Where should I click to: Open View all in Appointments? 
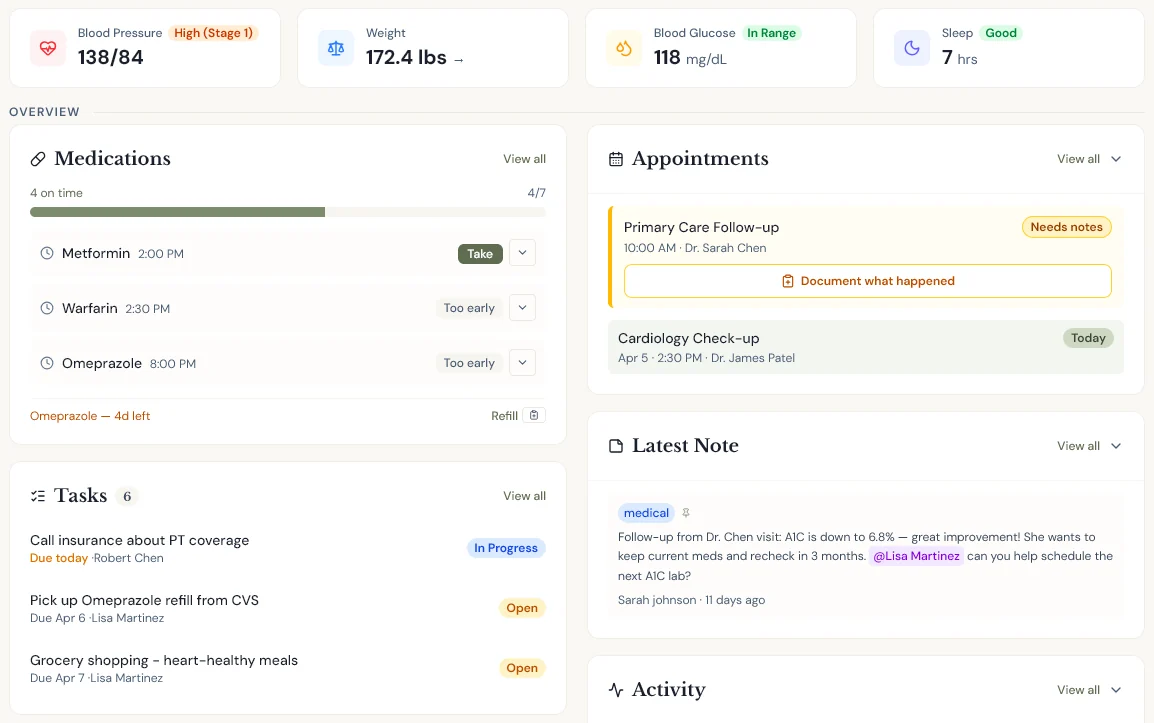(x=1078, y=159)
